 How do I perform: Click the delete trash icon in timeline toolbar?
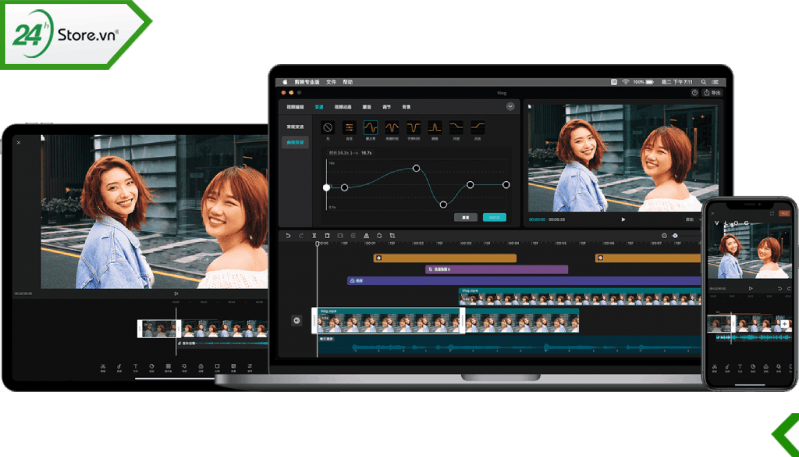327,235
